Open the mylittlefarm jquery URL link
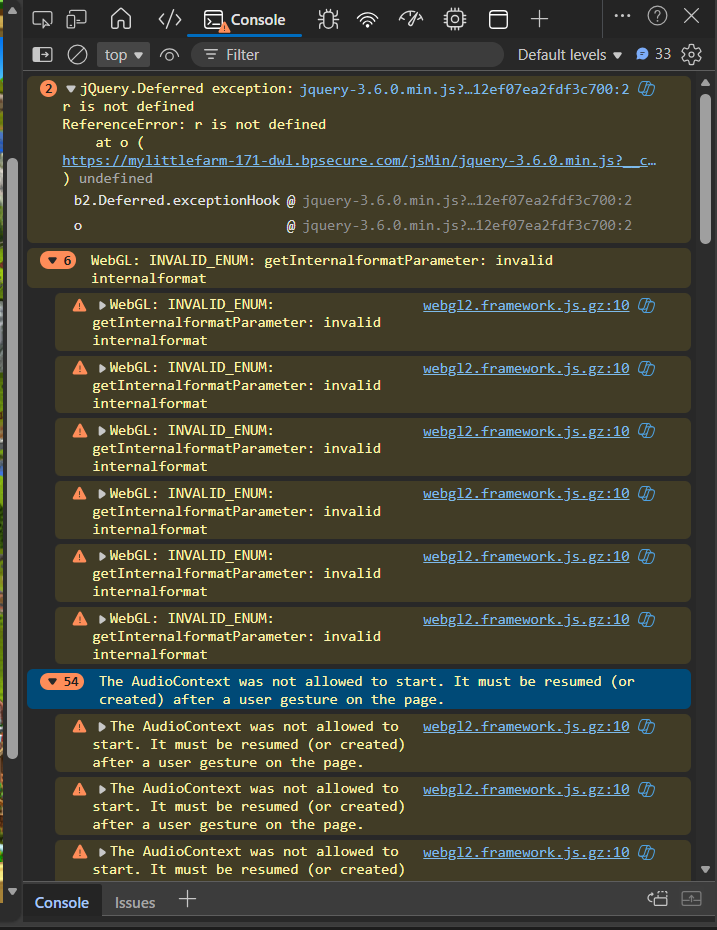 tap(360, 160)
